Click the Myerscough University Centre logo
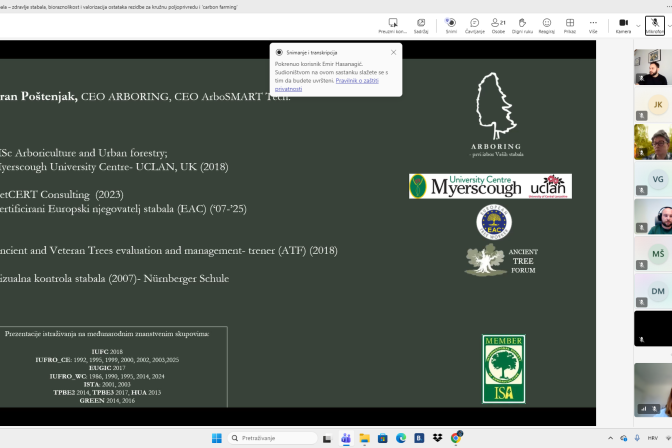The height and width of the screenshot is (448, 672). pos(490,186)
